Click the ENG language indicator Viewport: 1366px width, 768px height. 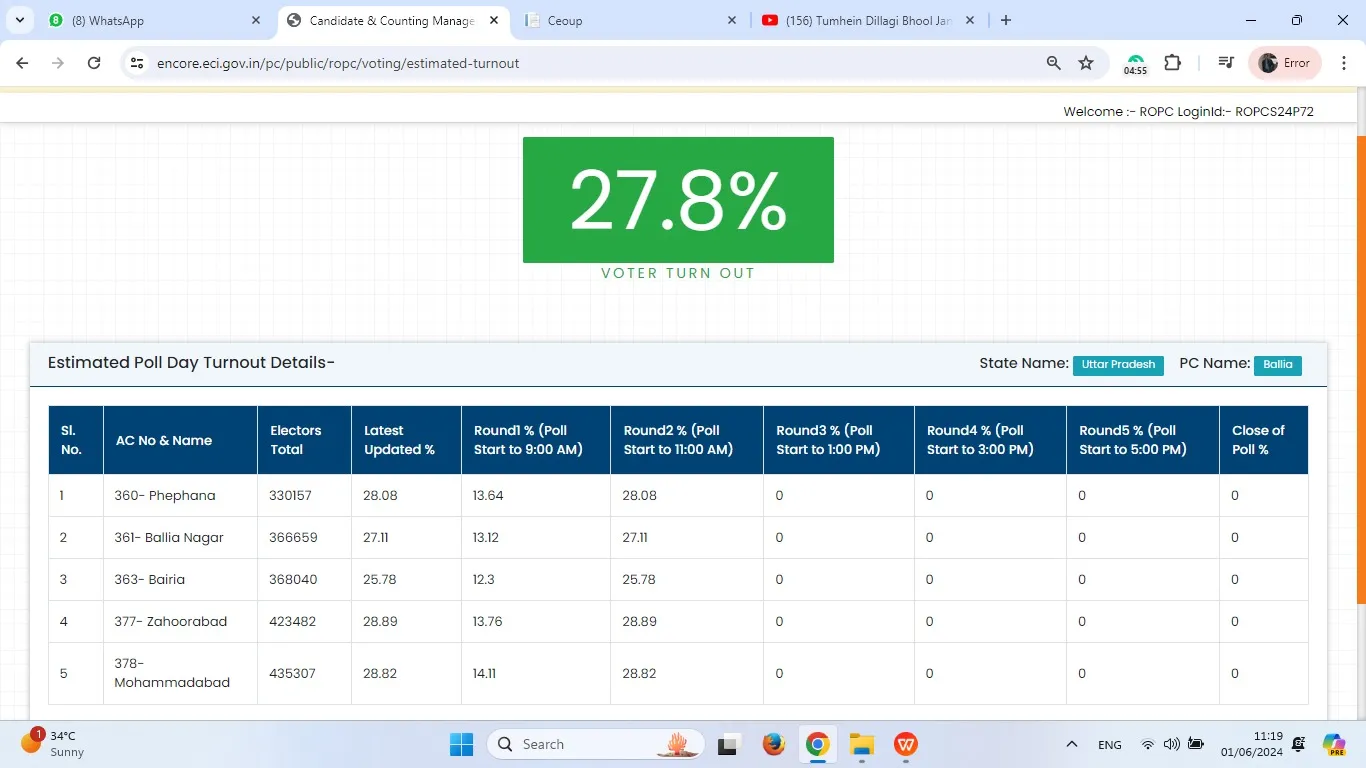[x=1109, y=745]
